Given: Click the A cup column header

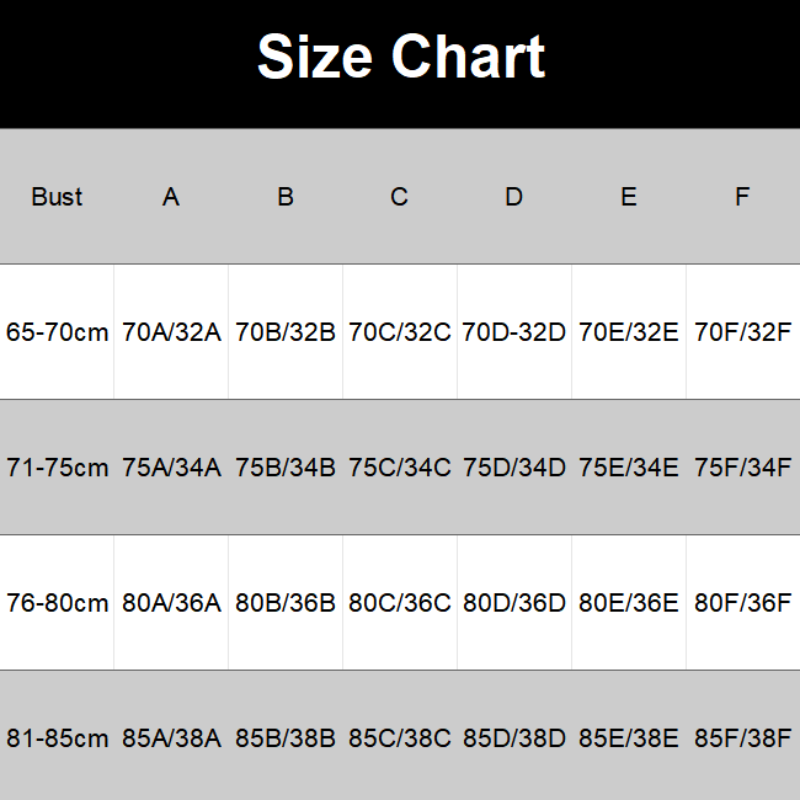Looking at the screenshot, I should (x=171, y=197).
